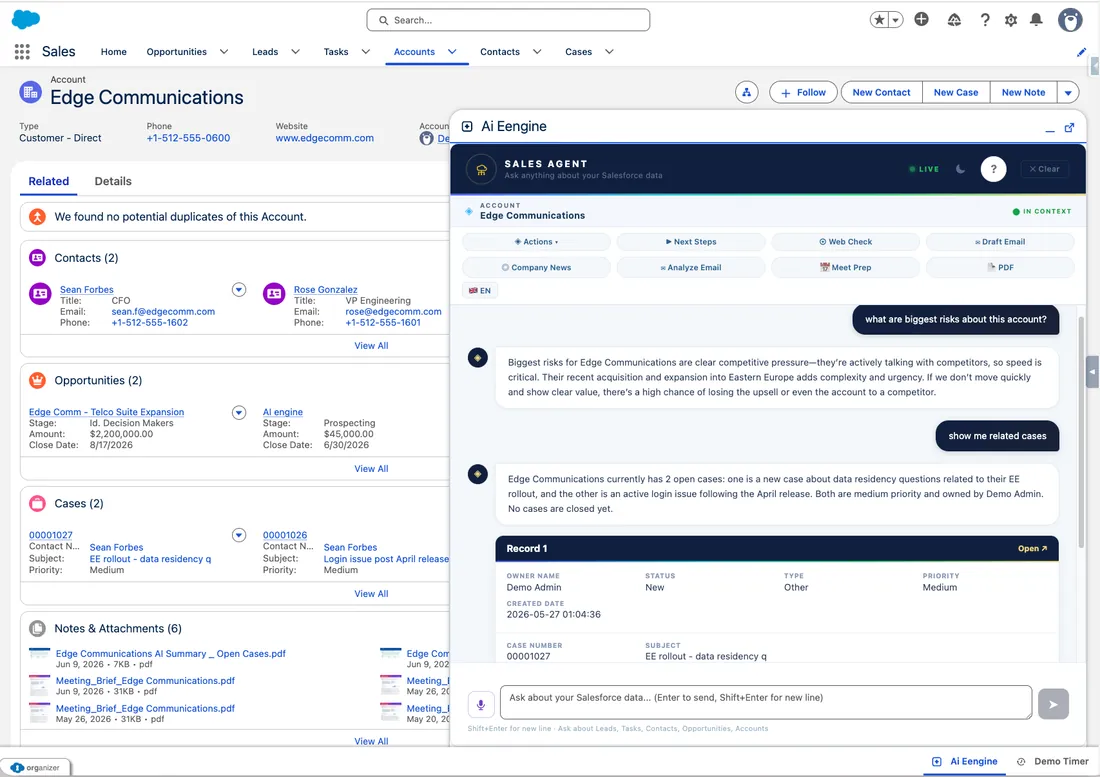Click the Draft Email quick action
Image resolution: width=1100 pixels, height=777 pixels.
pyautogui.click(x=1000, y=242)
